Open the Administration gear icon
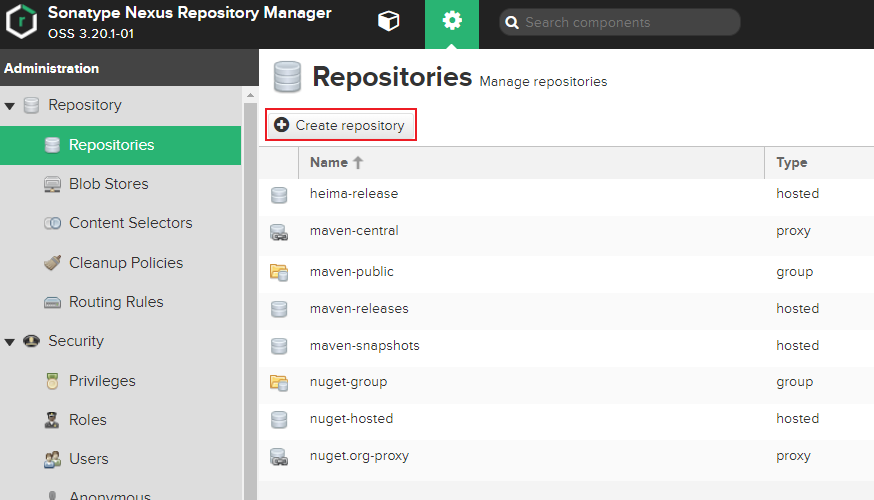 452,21
